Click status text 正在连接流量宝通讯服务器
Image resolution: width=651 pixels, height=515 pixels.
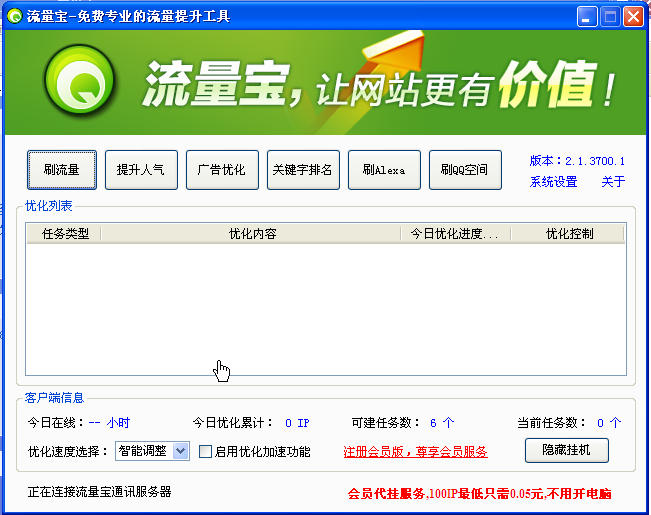click(x=100, y=492)
